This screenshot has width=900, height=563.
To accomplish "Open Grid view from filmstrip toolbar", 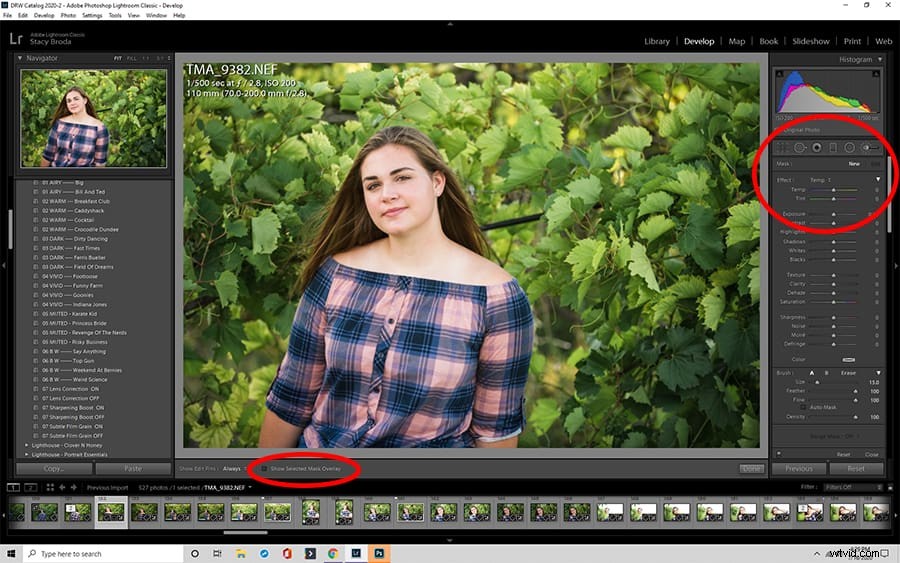I will tap(50, 487).
